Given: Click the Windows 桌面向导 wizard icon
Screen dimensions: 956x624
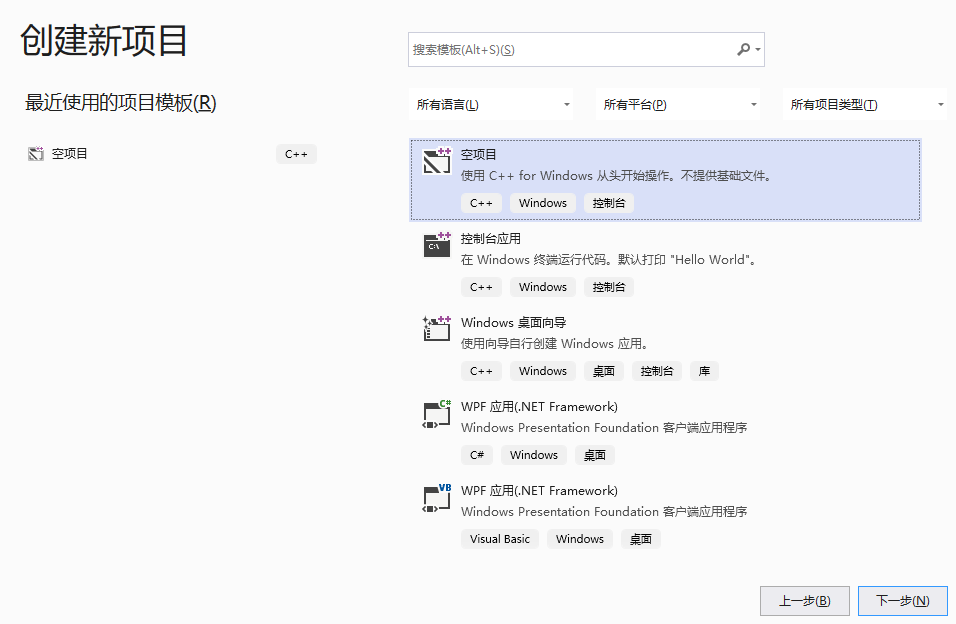Looking at the screenshot, I should click(437, 328).
